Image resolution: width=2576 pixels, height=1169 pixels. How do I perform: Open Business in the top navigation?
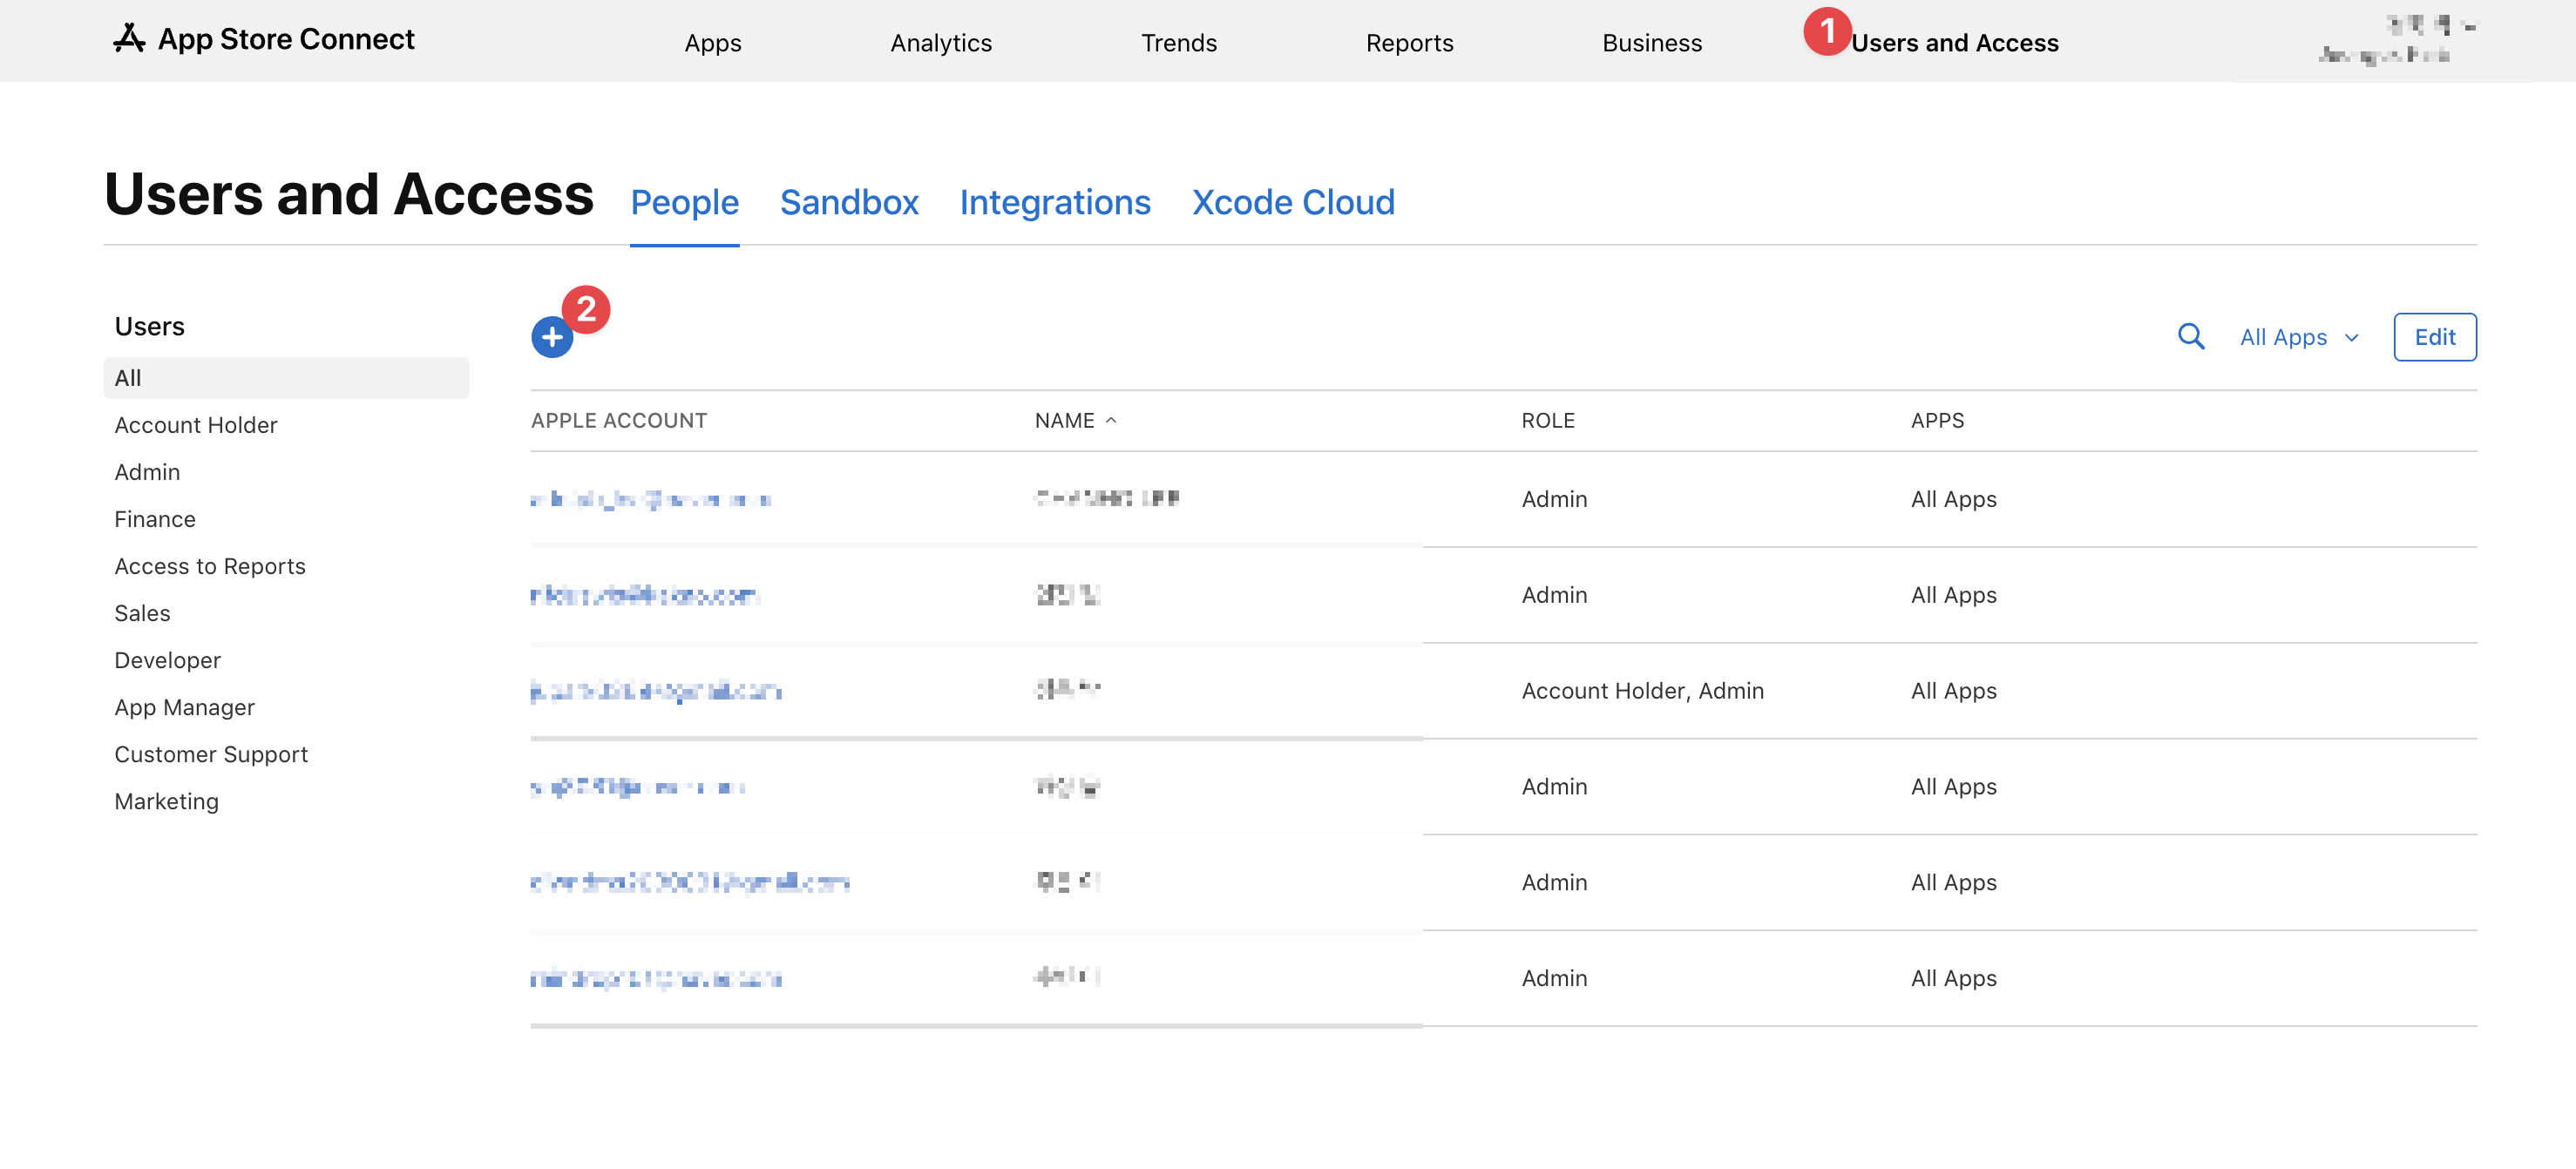coord(1651,43)
